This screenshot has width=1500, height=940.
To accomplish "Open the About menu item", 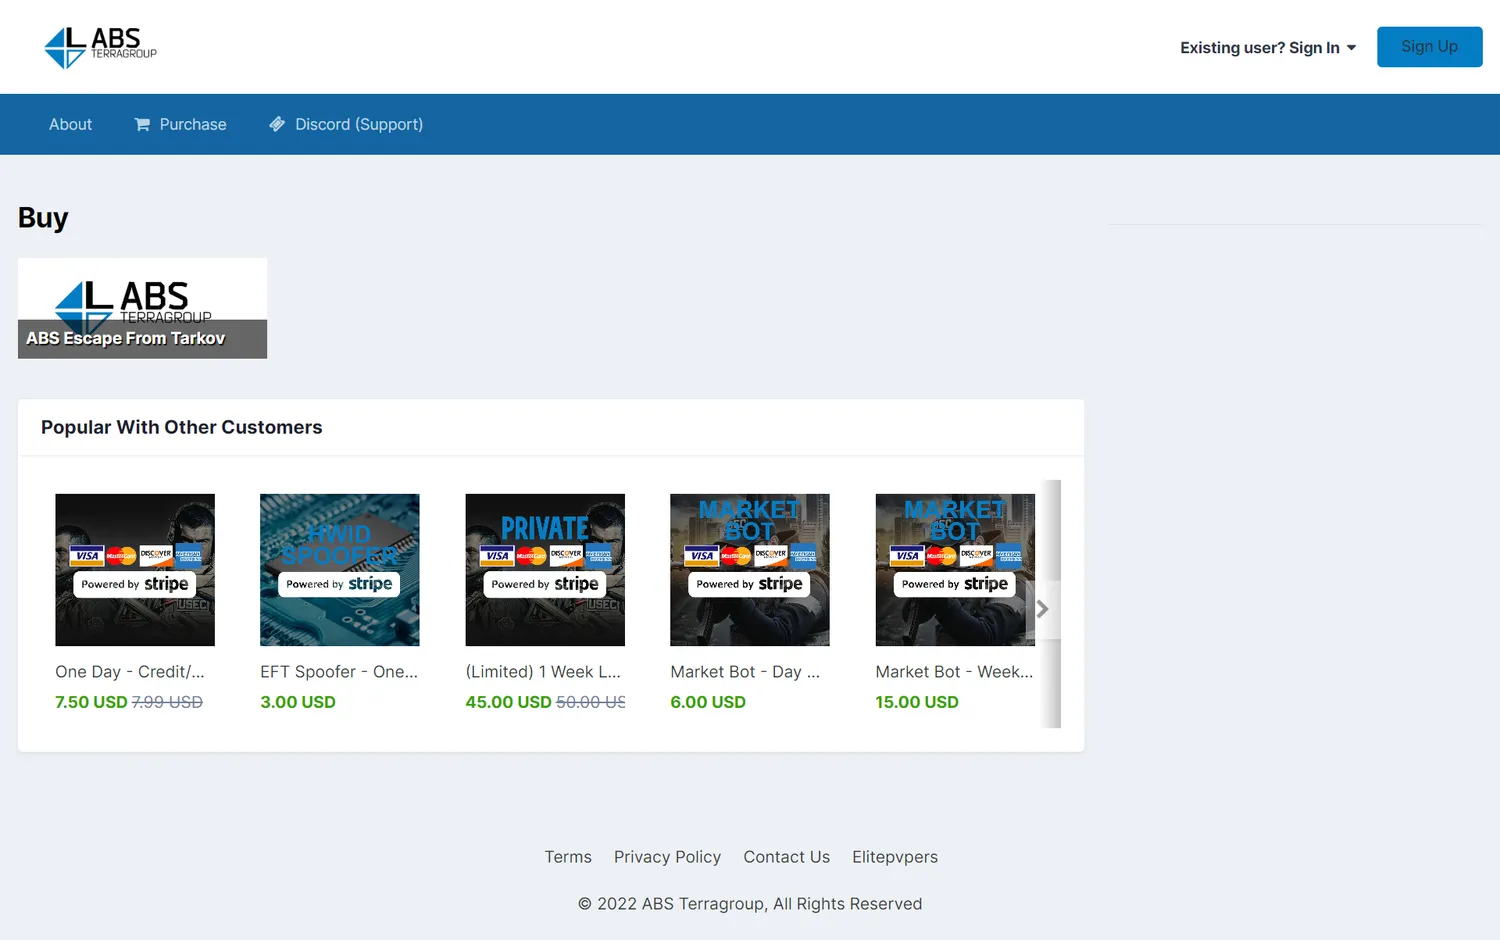I will [x=70, y=124].
